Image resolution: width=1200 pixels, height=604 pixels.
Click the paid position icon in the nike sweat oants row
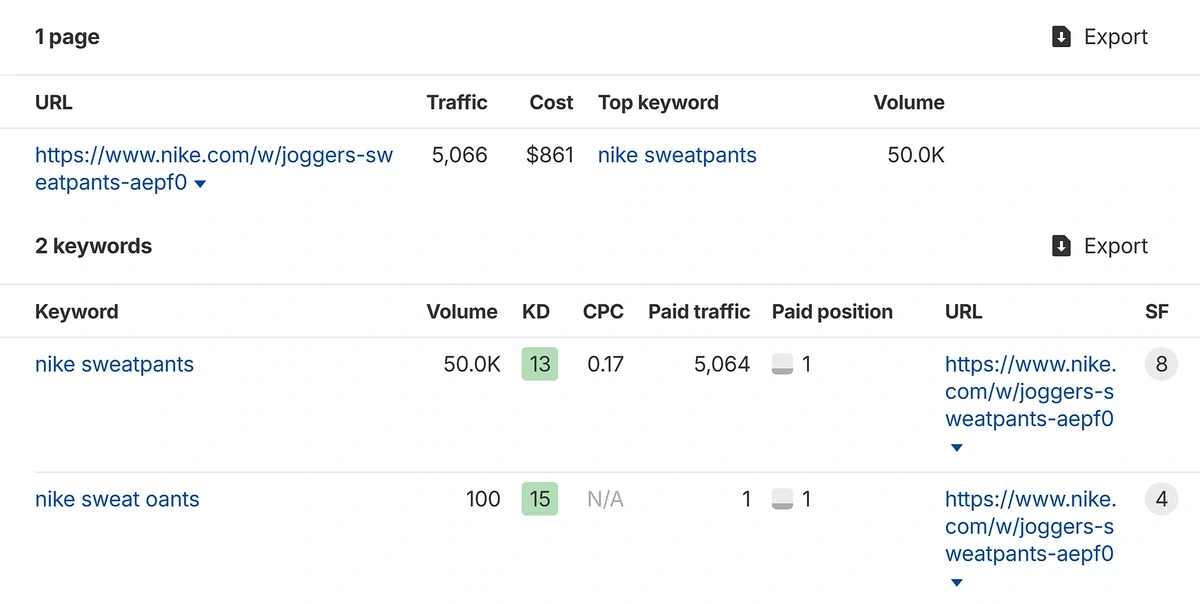tap(782, 499)
